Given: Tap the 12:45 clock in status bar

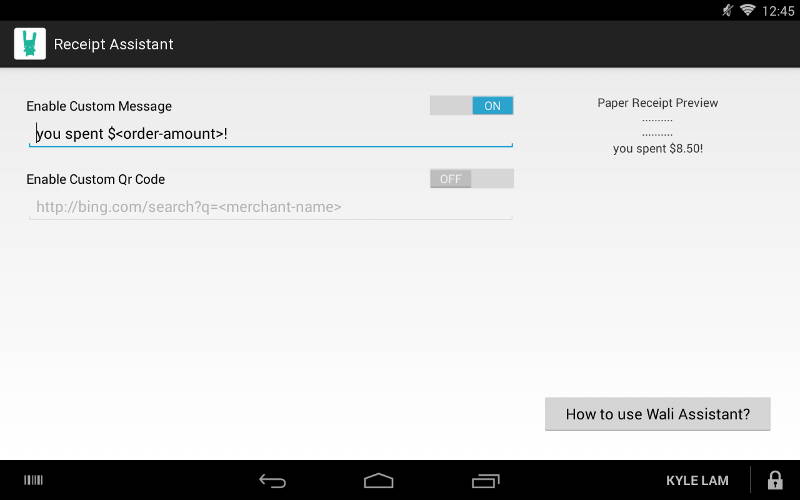Looking at the screenshot, I should (x=778, y=11).
